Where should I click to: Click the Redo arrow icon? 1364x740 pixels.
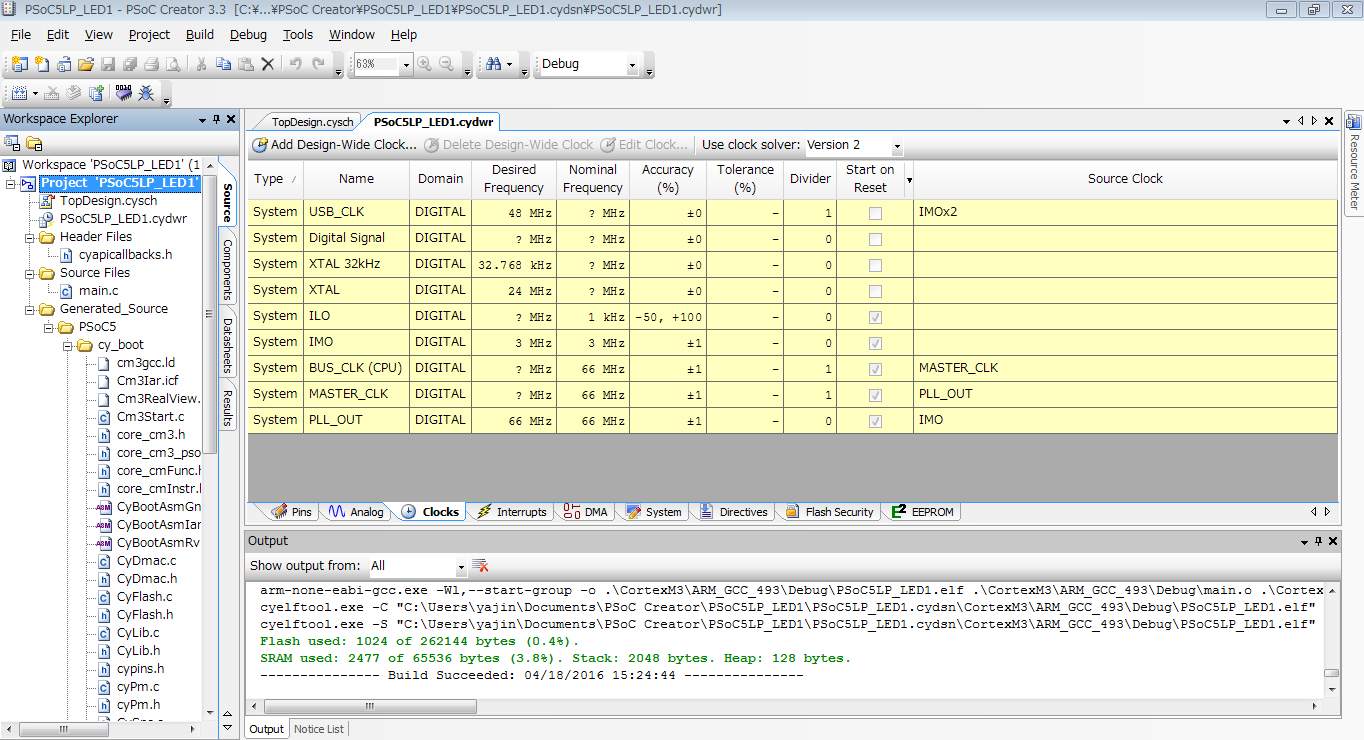(318, 64)
